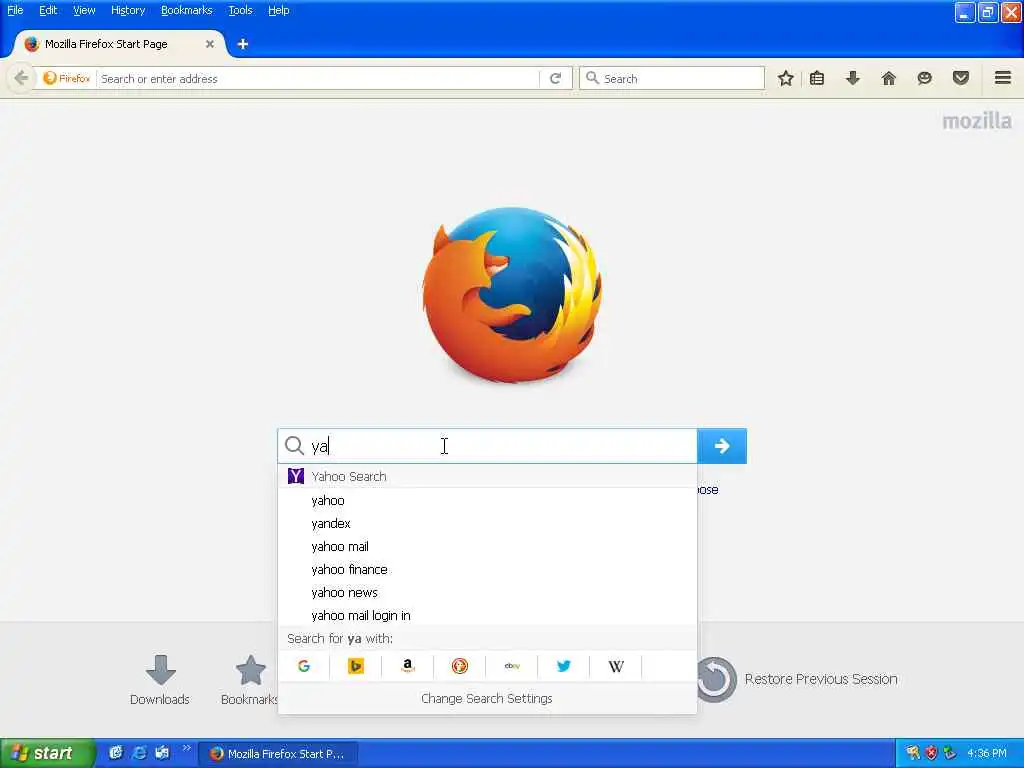Image resolution: width=1024 pixels, height=768 pixels.
Task: Close the Mozilla Firefox Start Page tab
Action: (210, 44)
